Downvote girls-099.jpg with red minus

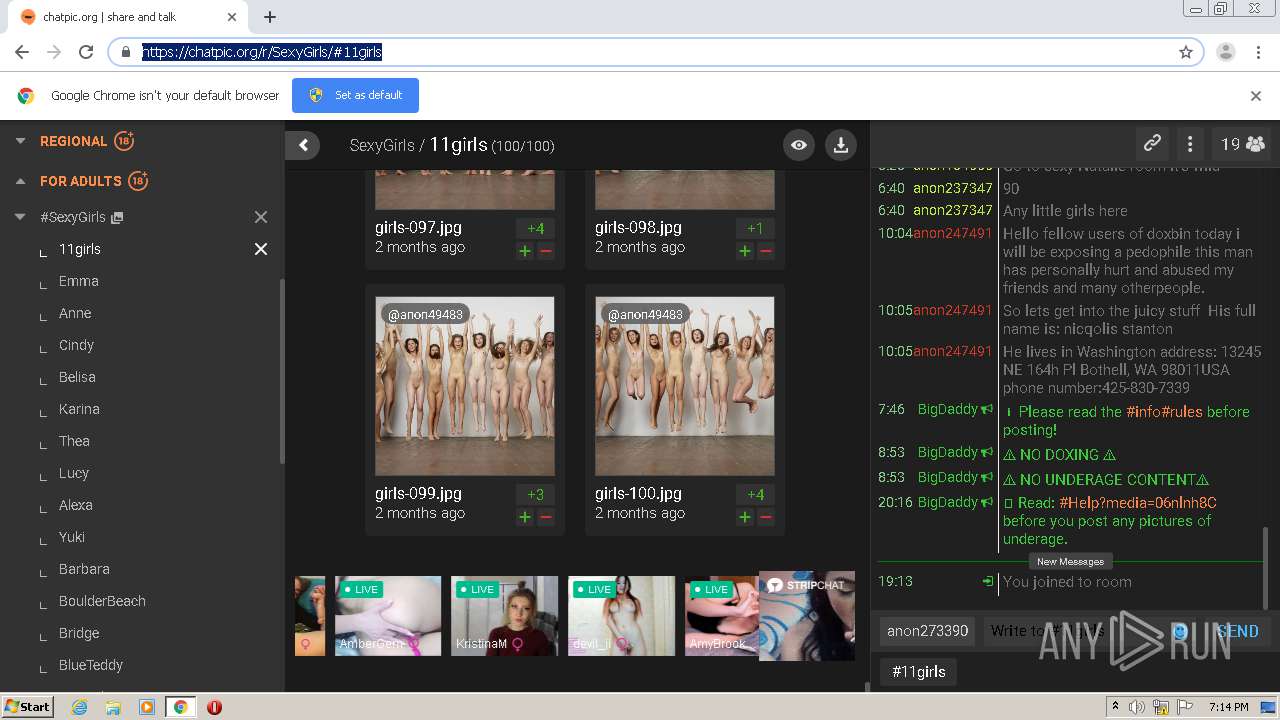coord(546,517)
